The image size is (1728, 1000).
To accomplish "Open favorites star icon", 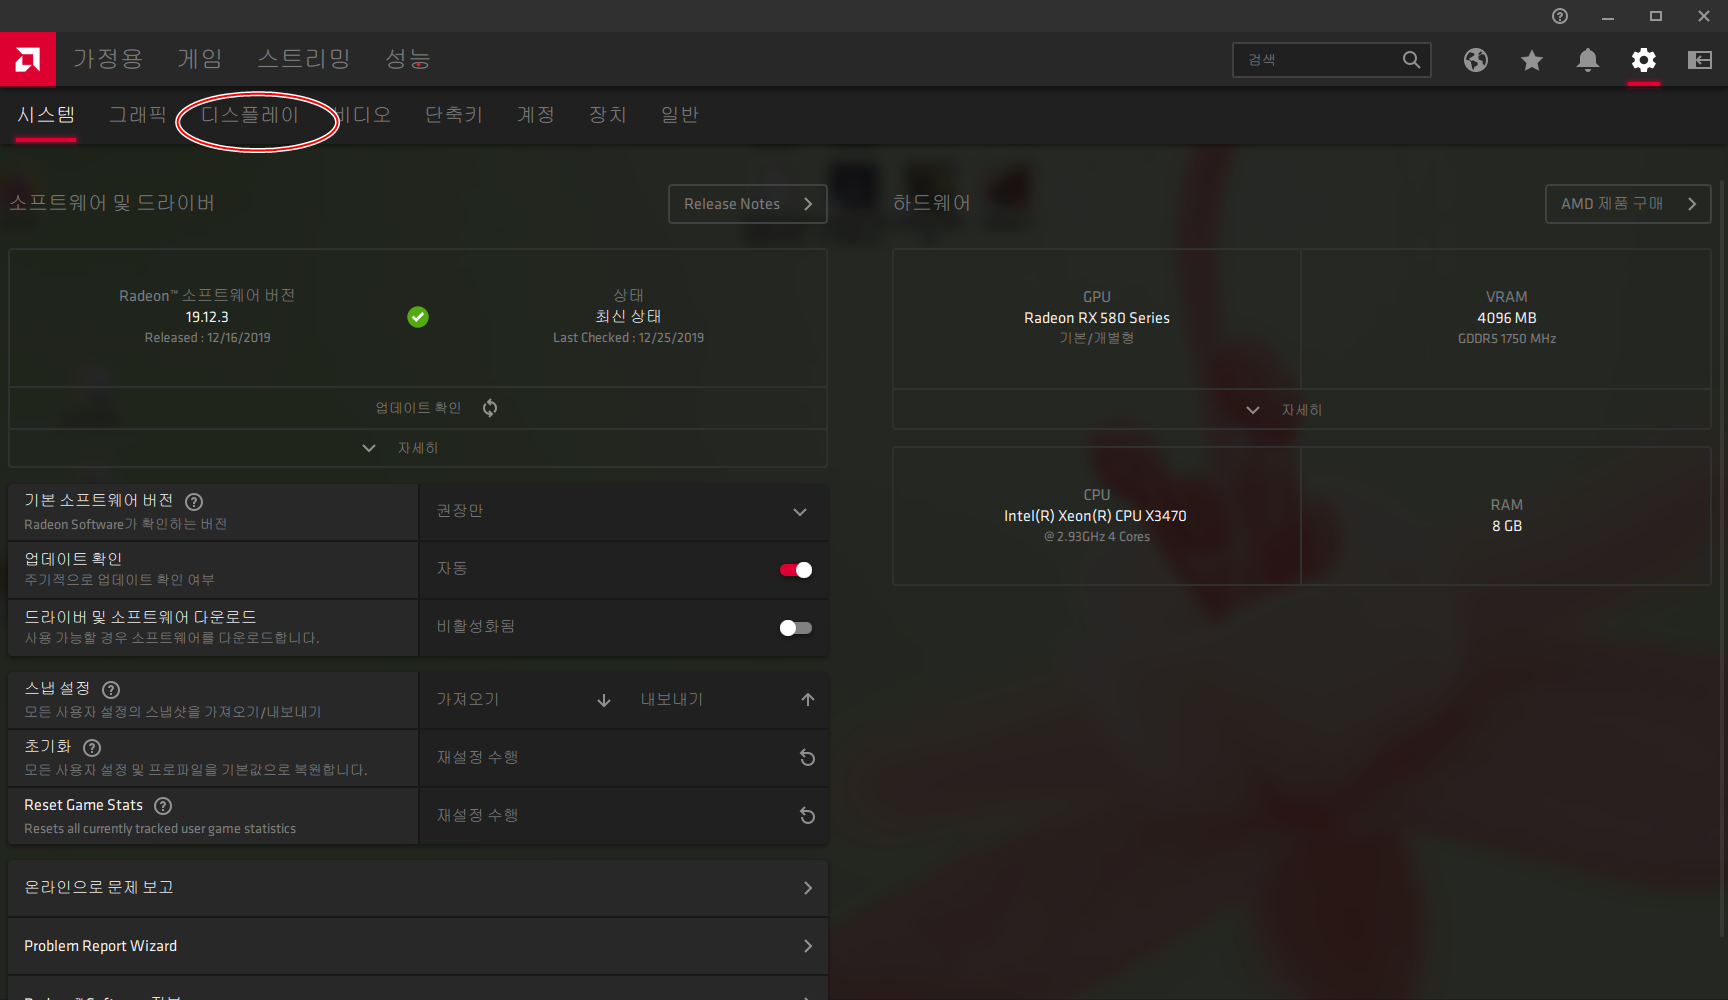I will [1532, 60].
